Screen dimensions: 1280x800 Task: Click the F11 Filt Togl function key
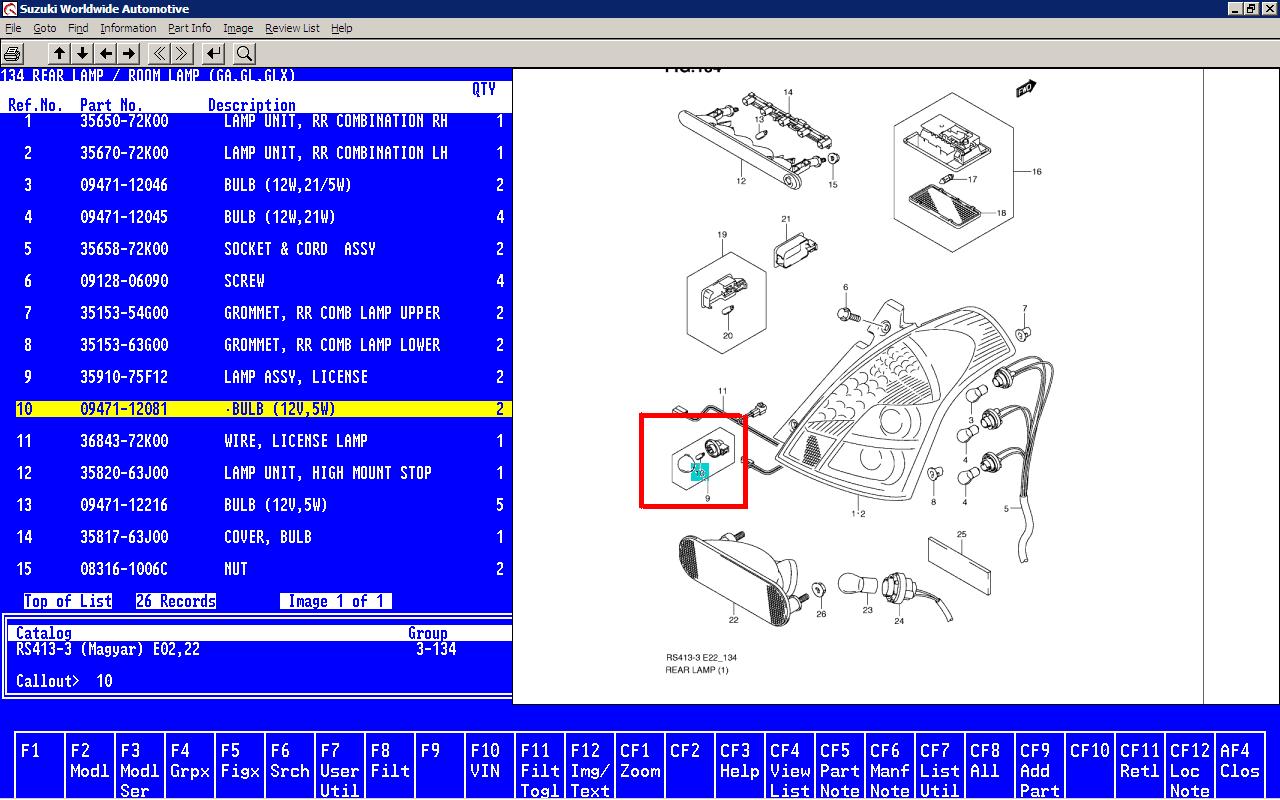tap(540, 765)
